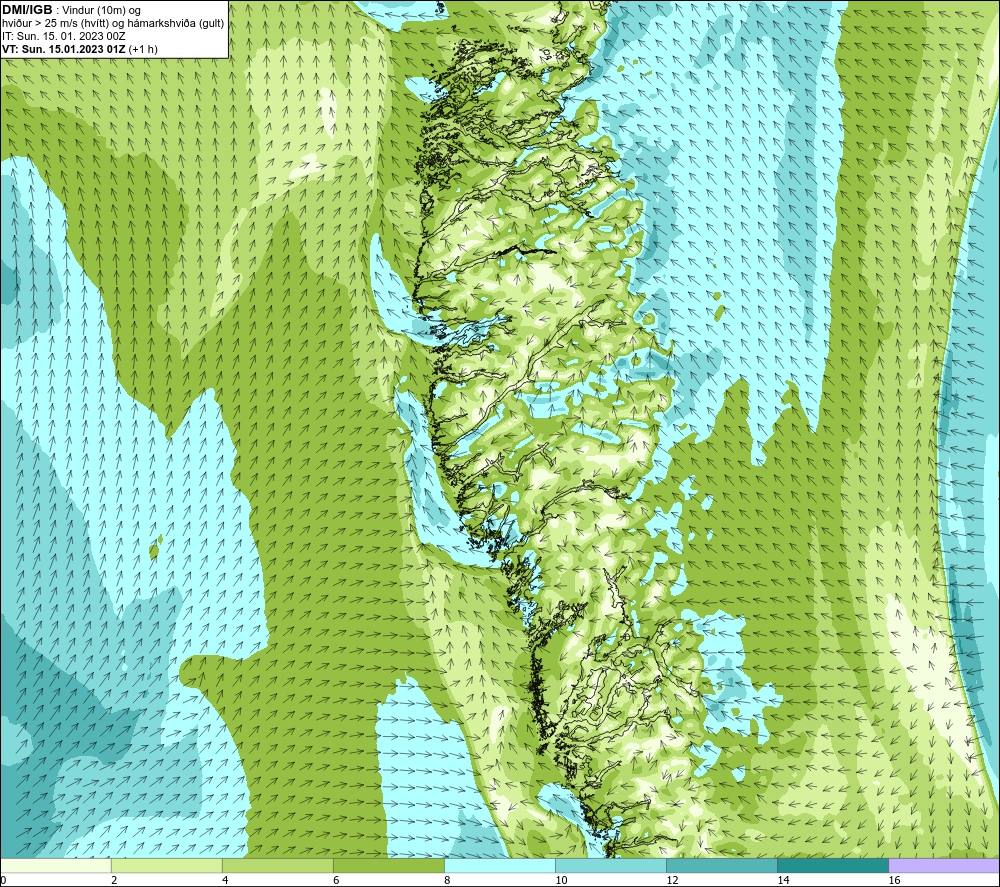1000x887 pixels.
Task: Click the 2–4 m/s light green legend swatch
Action: point(167,865)
